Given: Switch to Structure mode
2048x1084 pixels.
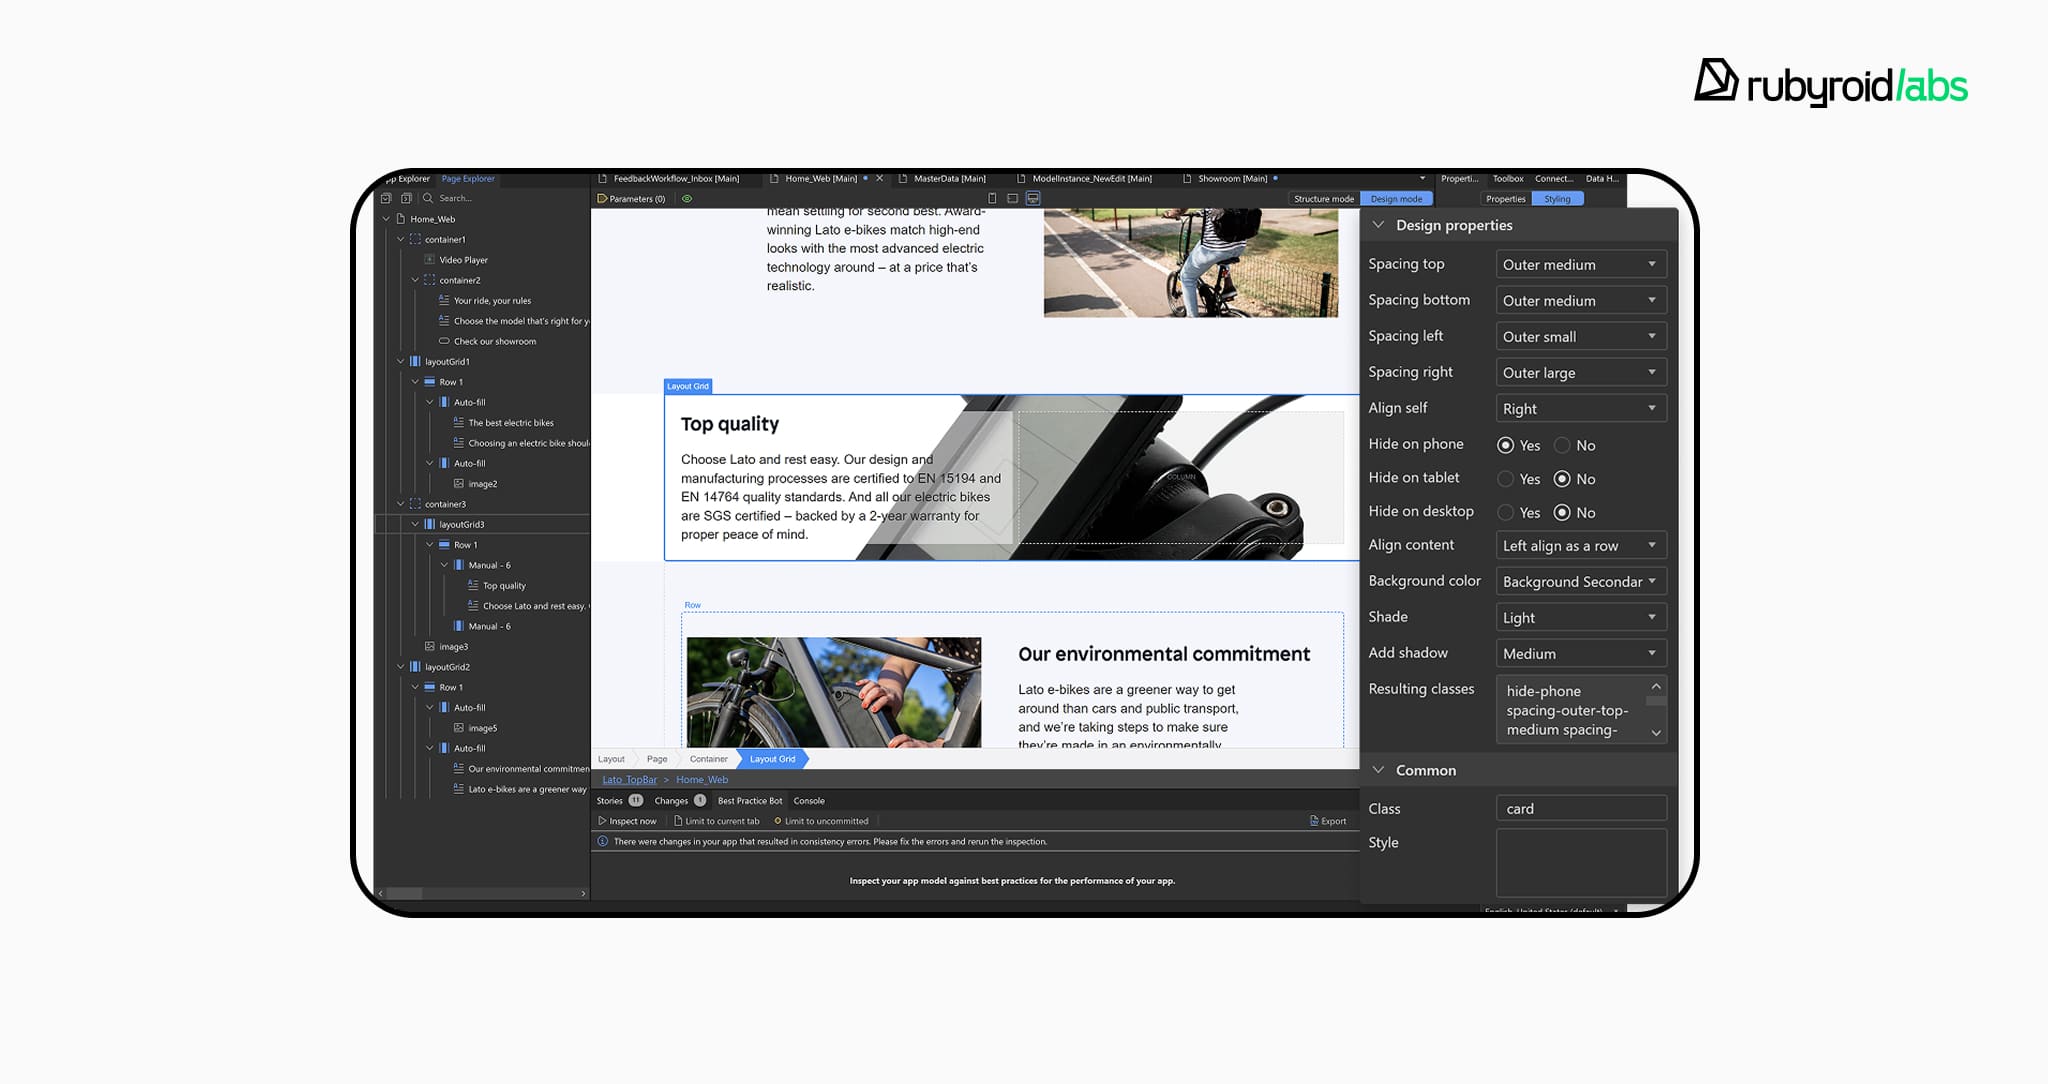Looking at the screenshot, I should 1323,199.
